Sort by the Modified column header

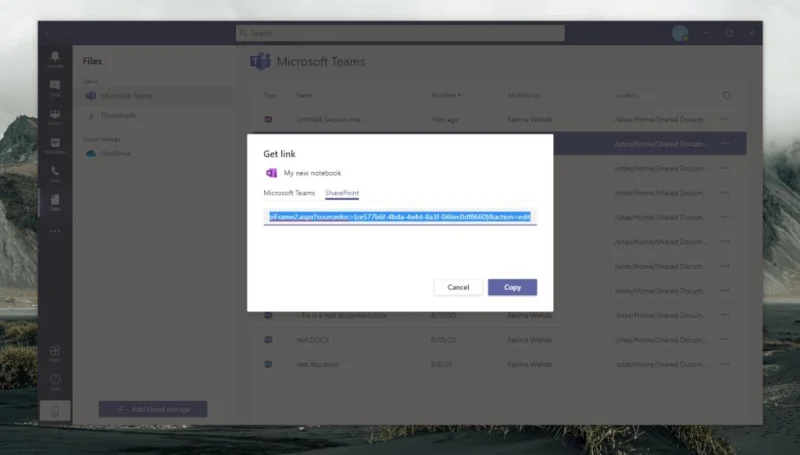(x=446, y=95)
